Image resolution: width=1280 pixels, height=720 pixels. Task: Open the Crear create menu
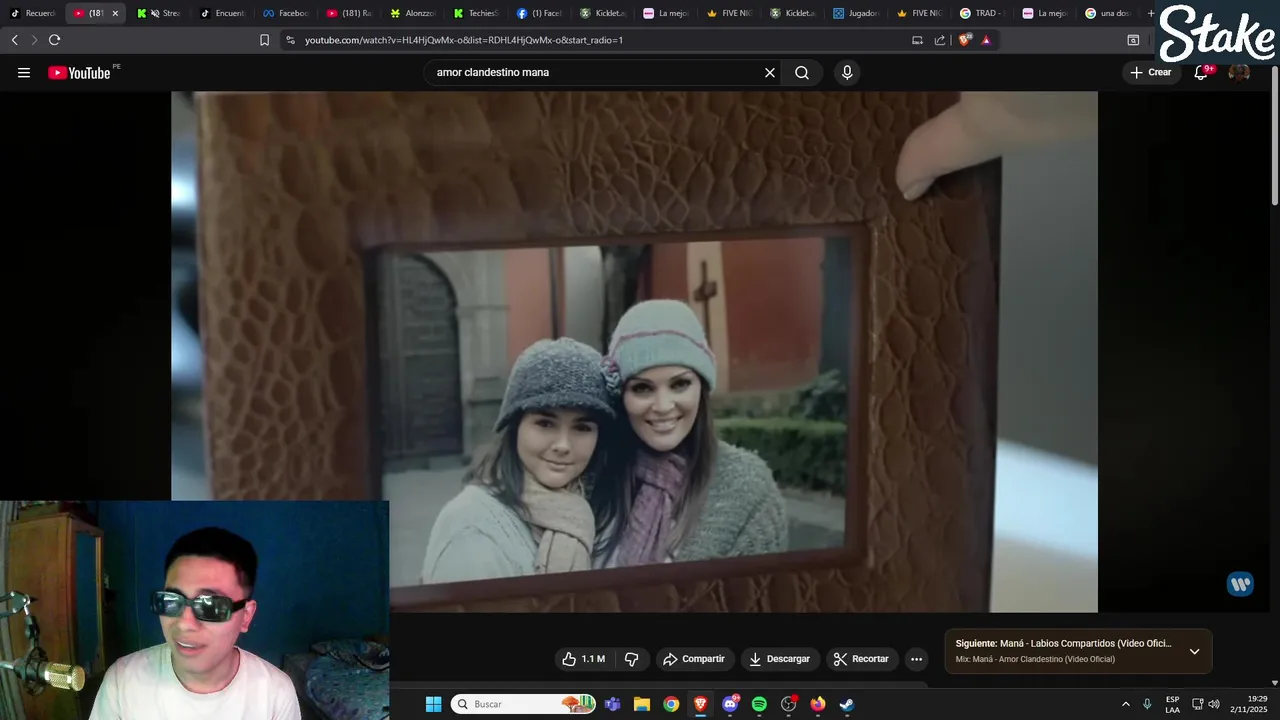tap(1151, 72)
